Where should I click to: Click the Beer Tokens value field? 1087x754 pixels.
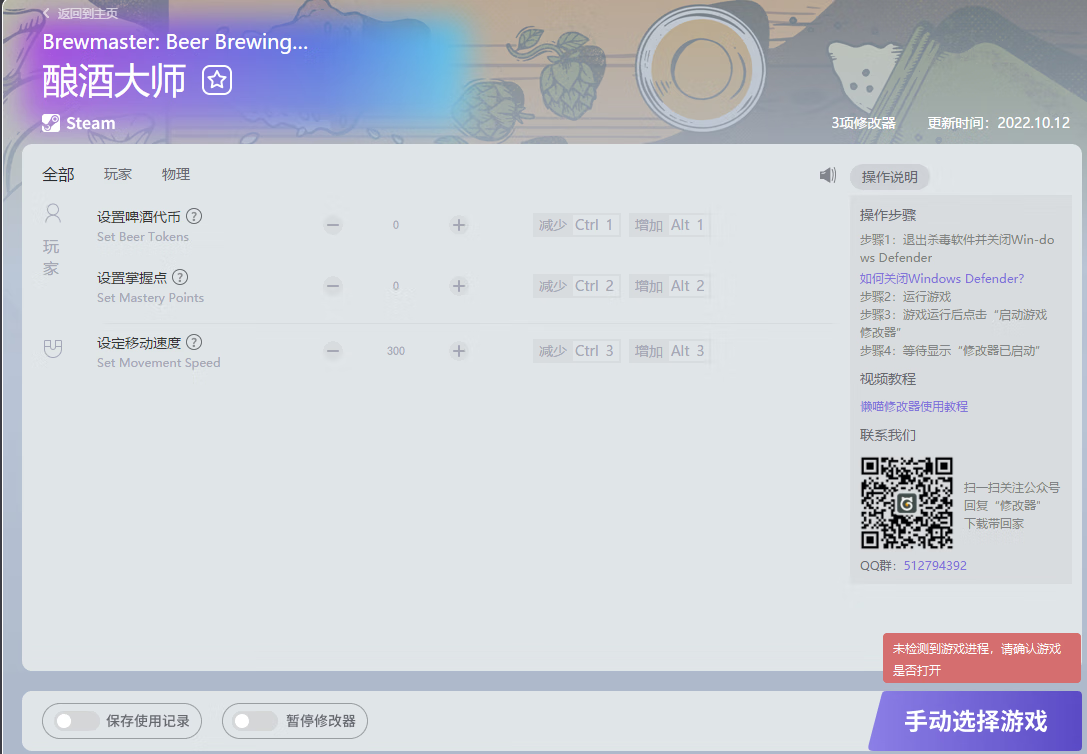click(396, 225)
